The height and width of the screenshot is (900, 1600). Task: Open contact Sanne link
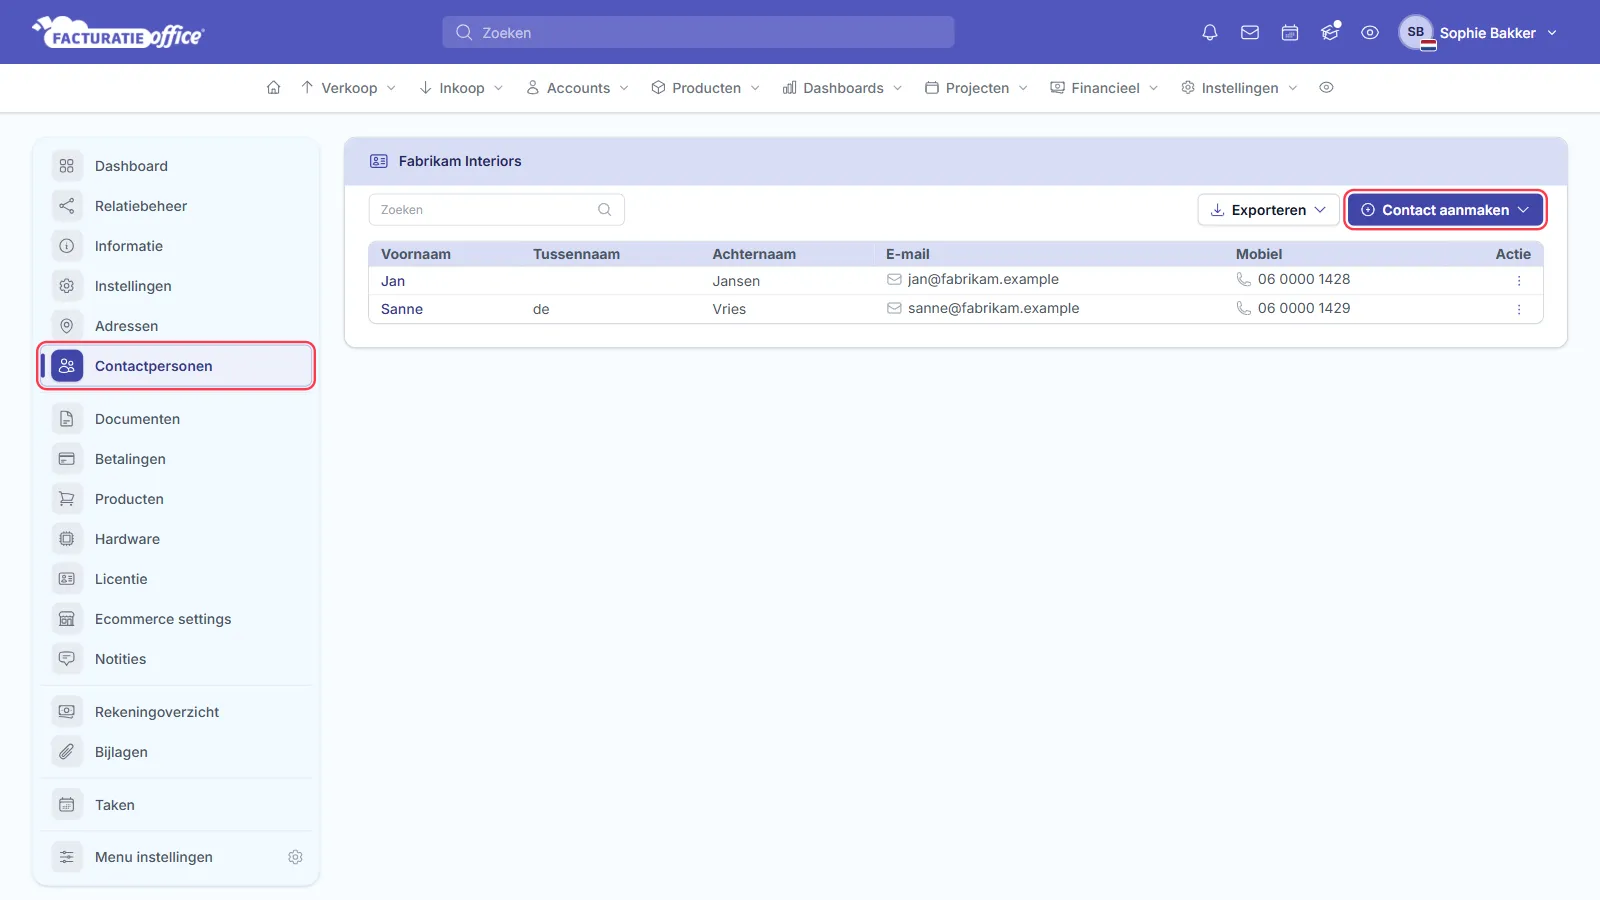(x=402, y=309)
